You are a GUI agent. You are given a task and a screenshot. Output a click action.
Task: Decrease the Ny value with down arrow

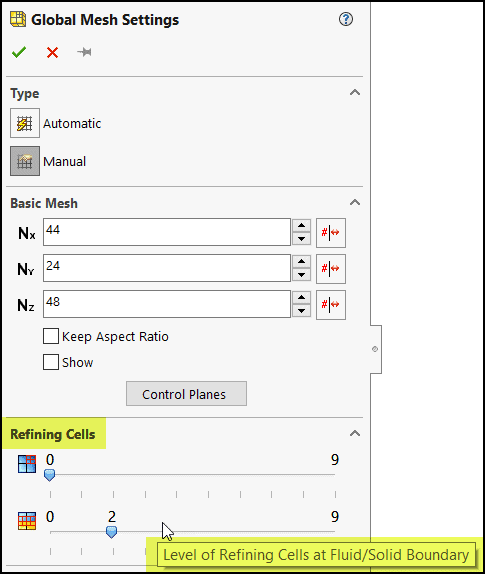(302, 275)
